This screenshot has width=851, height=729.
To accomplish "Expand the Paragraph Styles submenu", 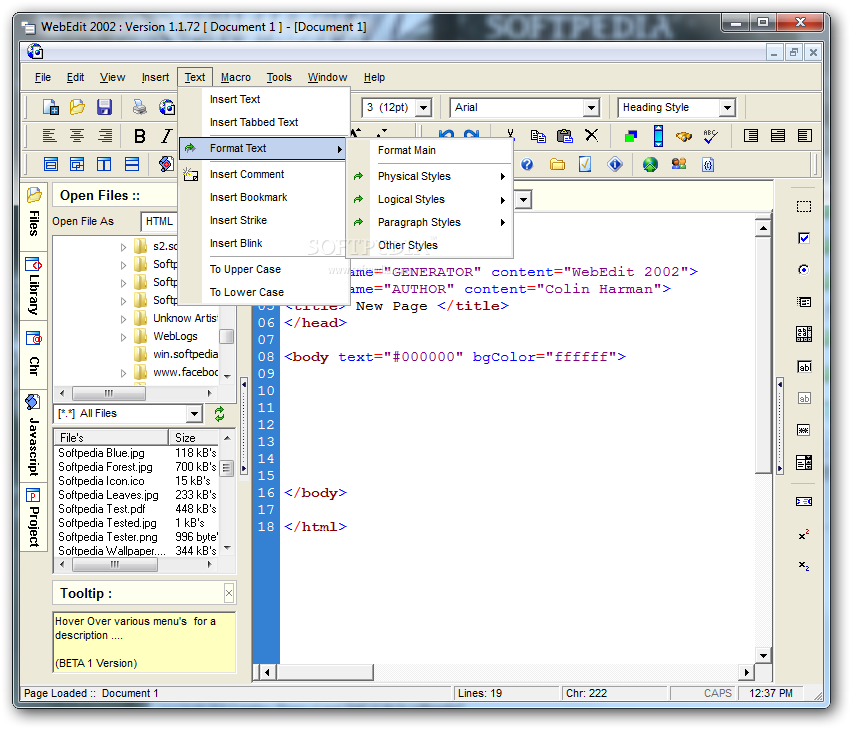I will [431, 223].
